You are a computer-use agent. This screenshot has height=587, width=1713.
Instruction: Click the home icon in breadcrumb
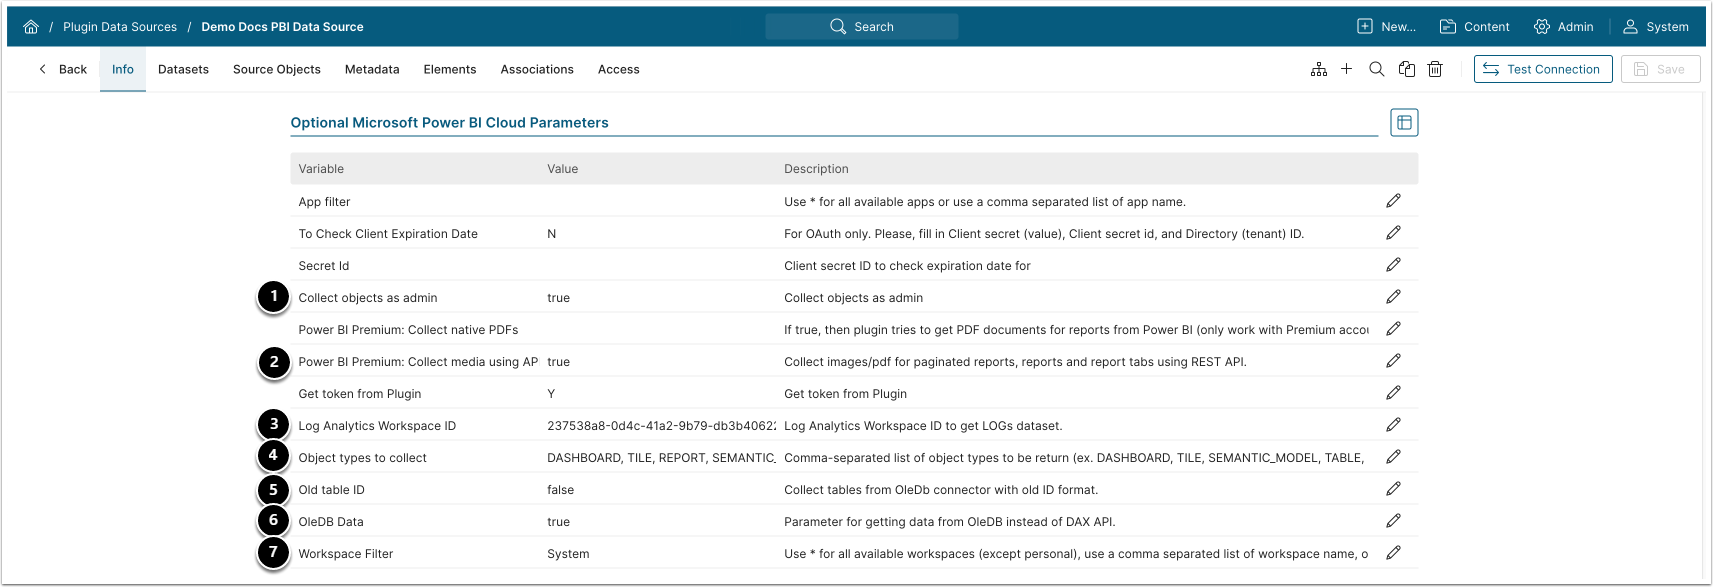pyautogui.click(x=31, y=27)
